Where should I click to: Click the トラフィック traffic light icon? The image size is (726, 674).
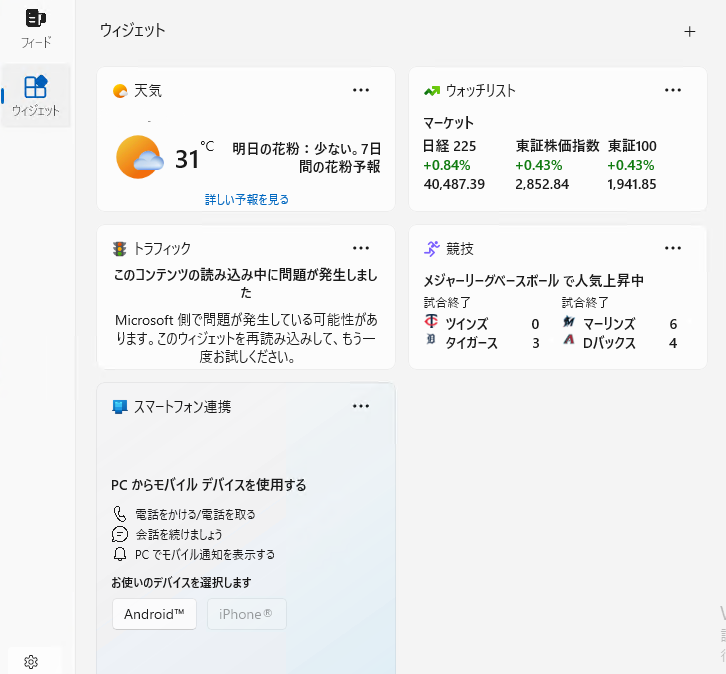[119, 249]
